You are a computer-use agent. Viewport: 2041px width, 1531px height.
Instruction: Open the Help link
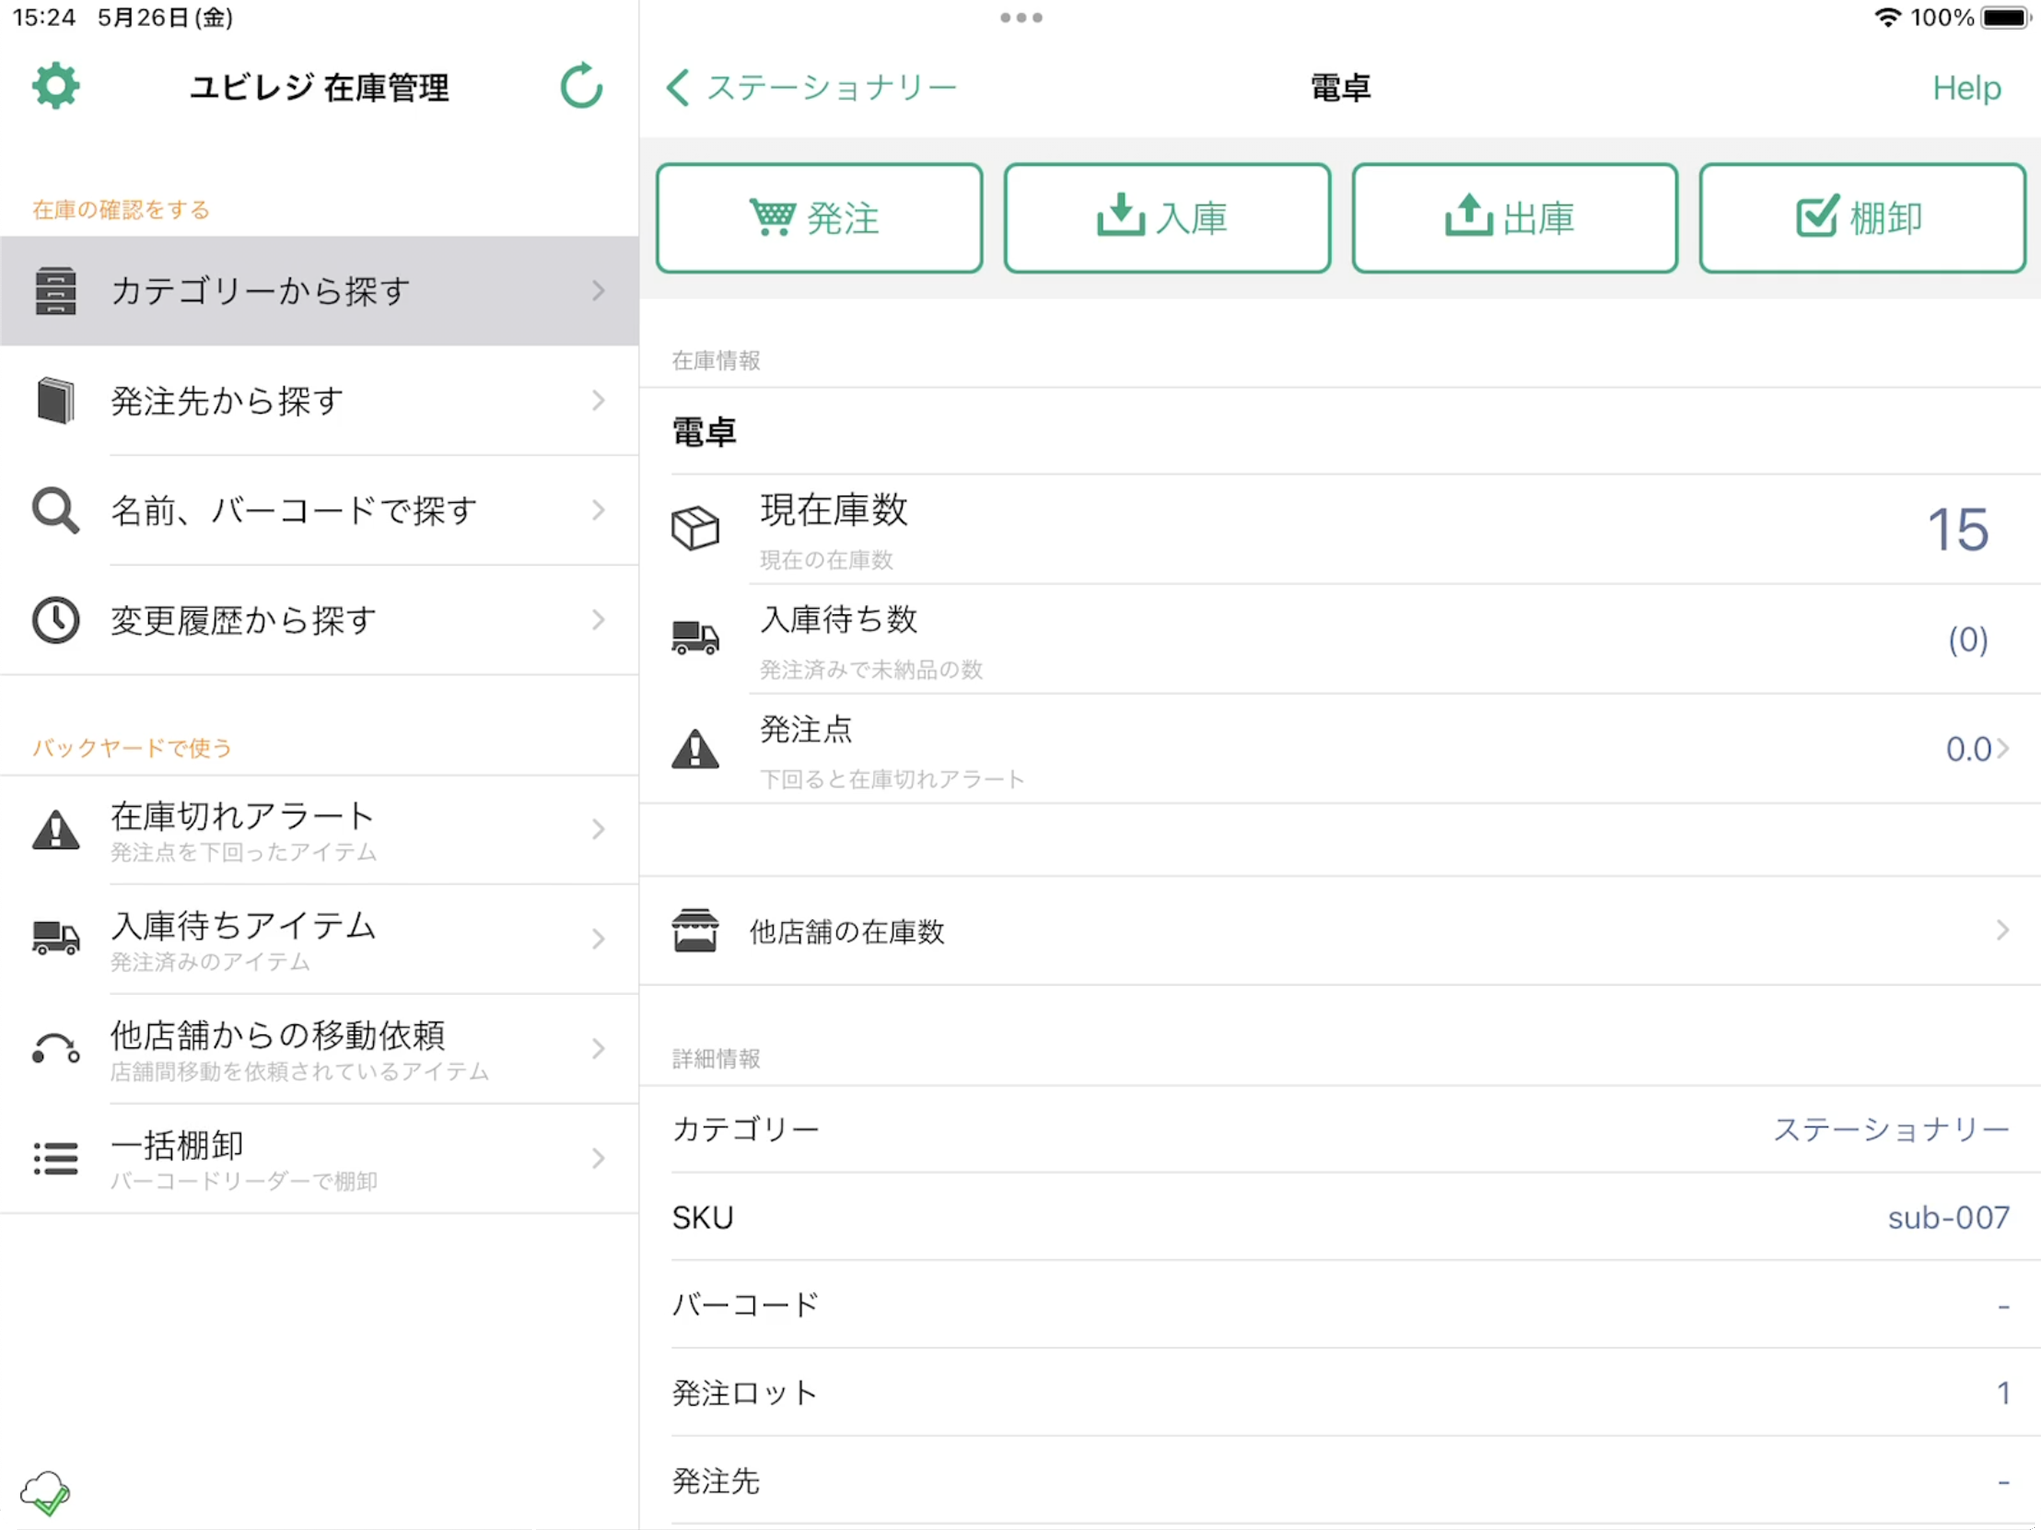tap(1966, 88)
